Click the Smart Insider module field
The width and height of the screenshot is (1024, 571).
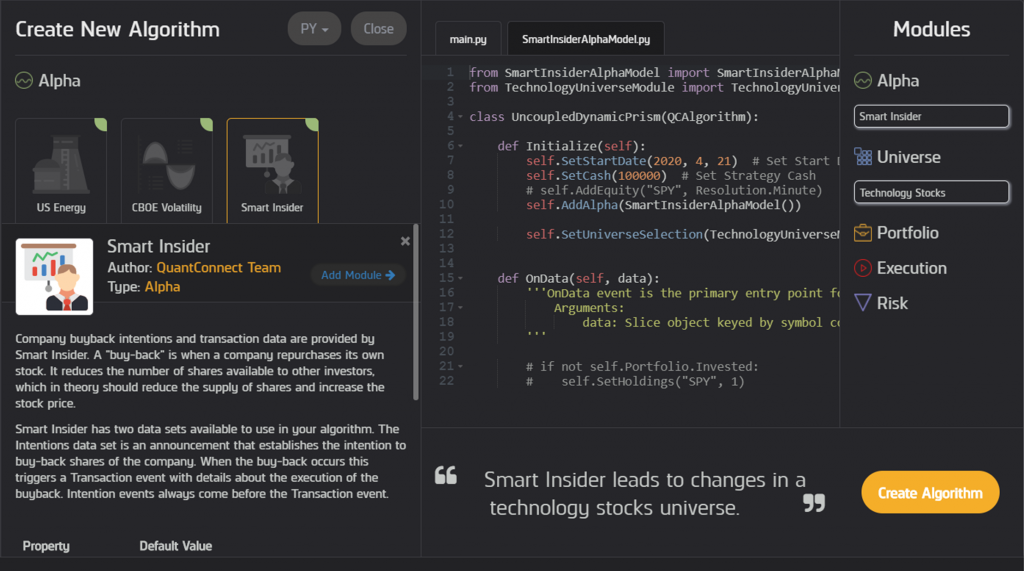[931, 116]
